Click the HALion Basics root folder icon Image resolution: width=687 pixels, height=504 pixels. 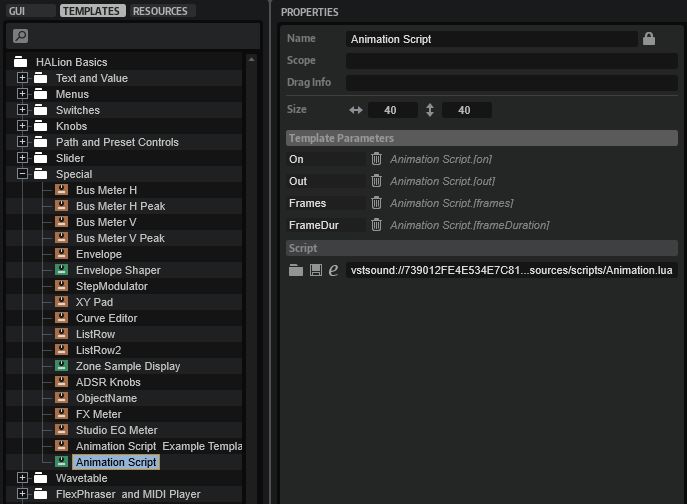point(21,62)
